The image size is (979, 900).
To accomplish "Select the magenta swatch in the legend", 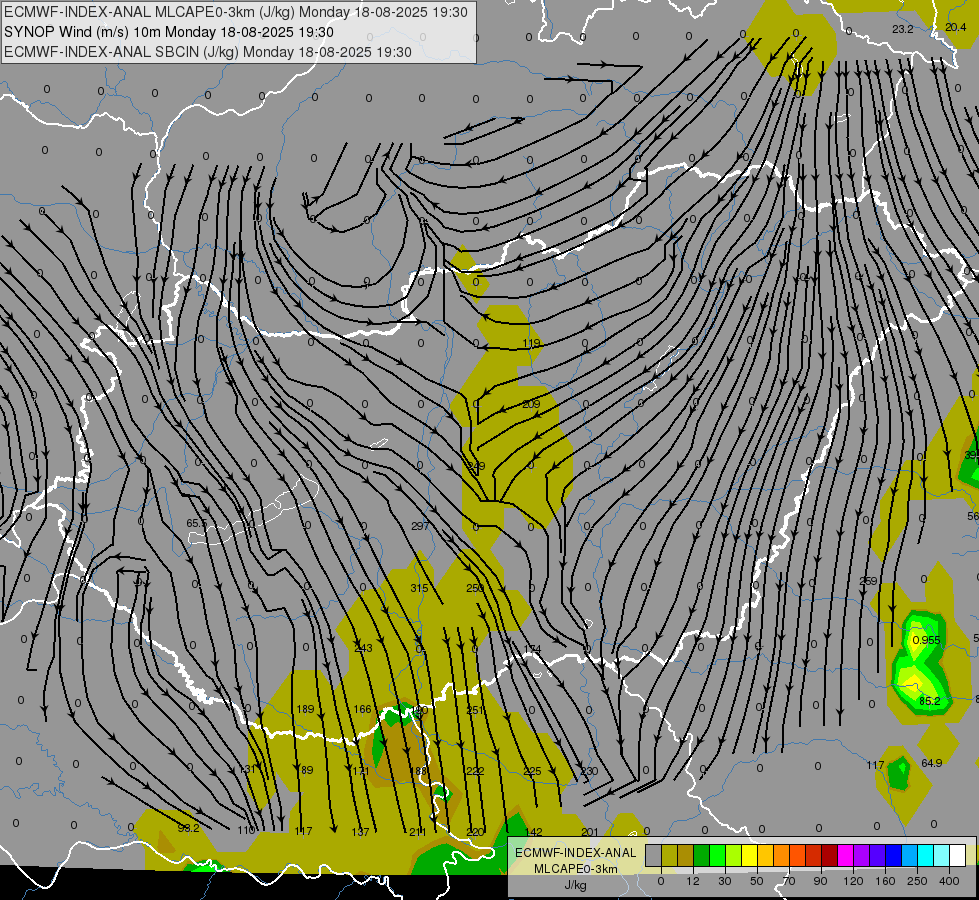I will (x=845, y=855).
